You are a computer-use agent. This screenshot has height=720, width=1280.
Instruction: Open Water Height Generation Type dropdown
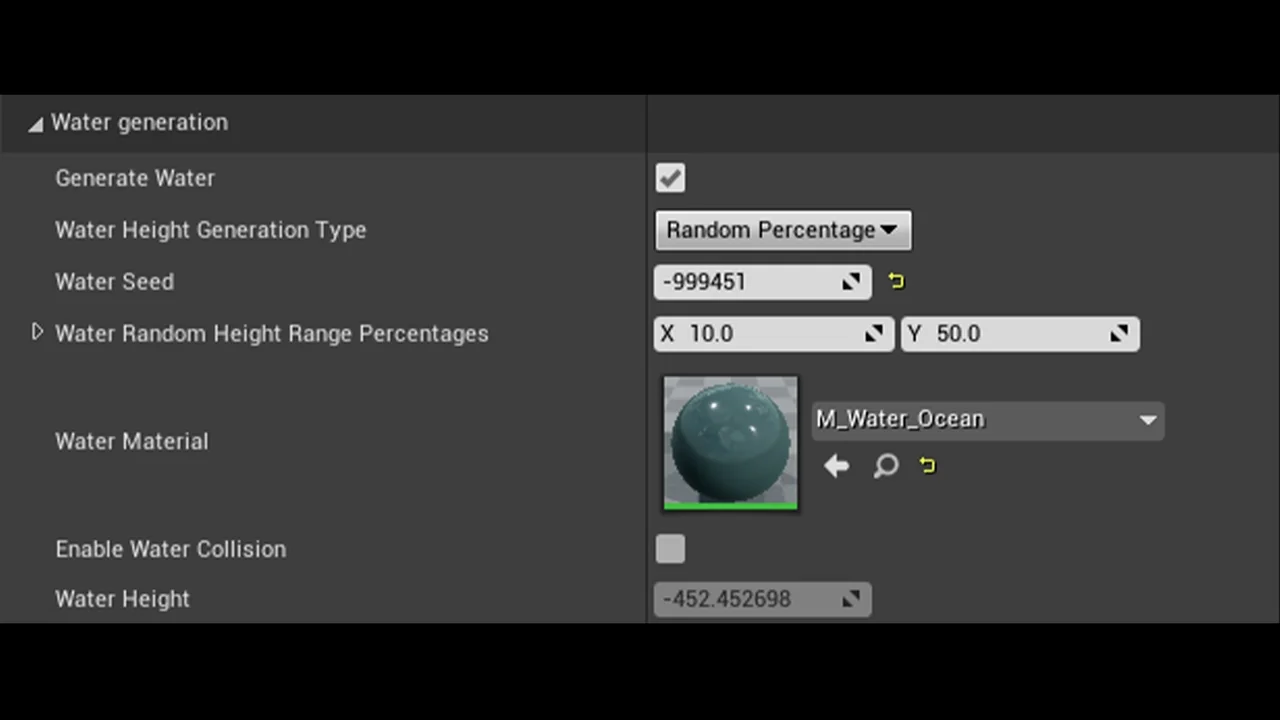coord(782,230)
